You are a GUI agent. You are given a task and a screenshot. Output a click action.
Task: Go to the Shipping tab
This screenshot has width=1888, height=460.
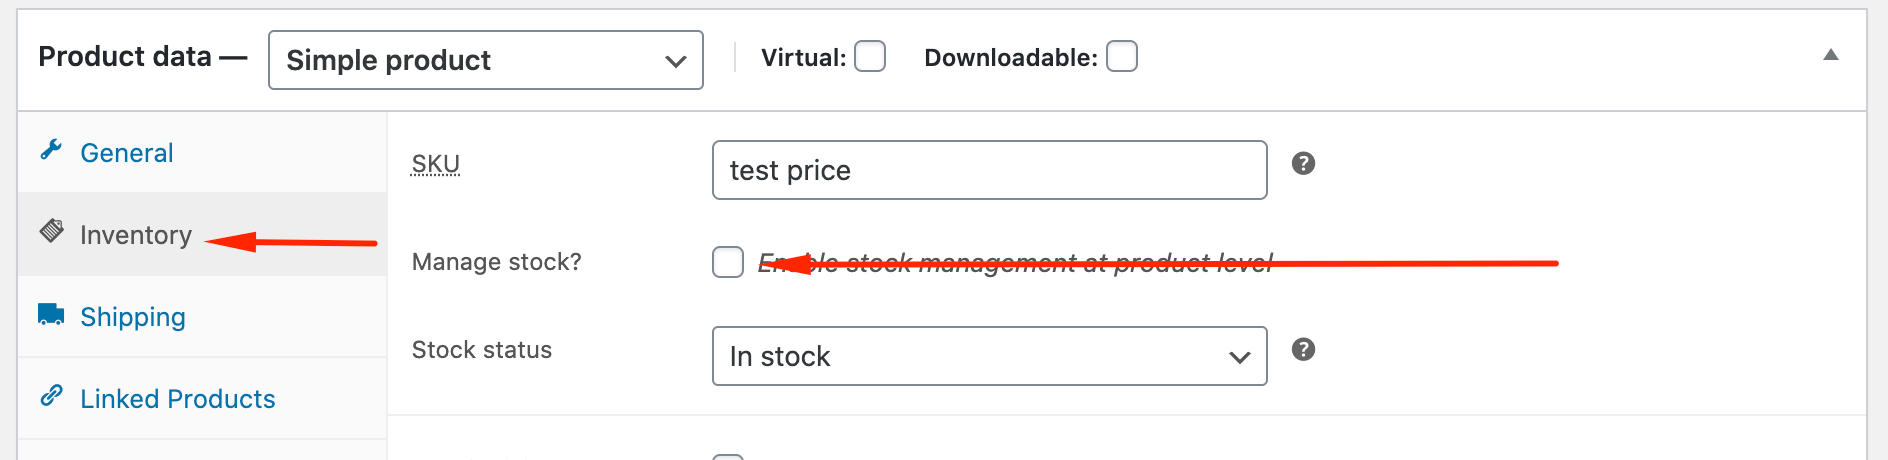133,317
